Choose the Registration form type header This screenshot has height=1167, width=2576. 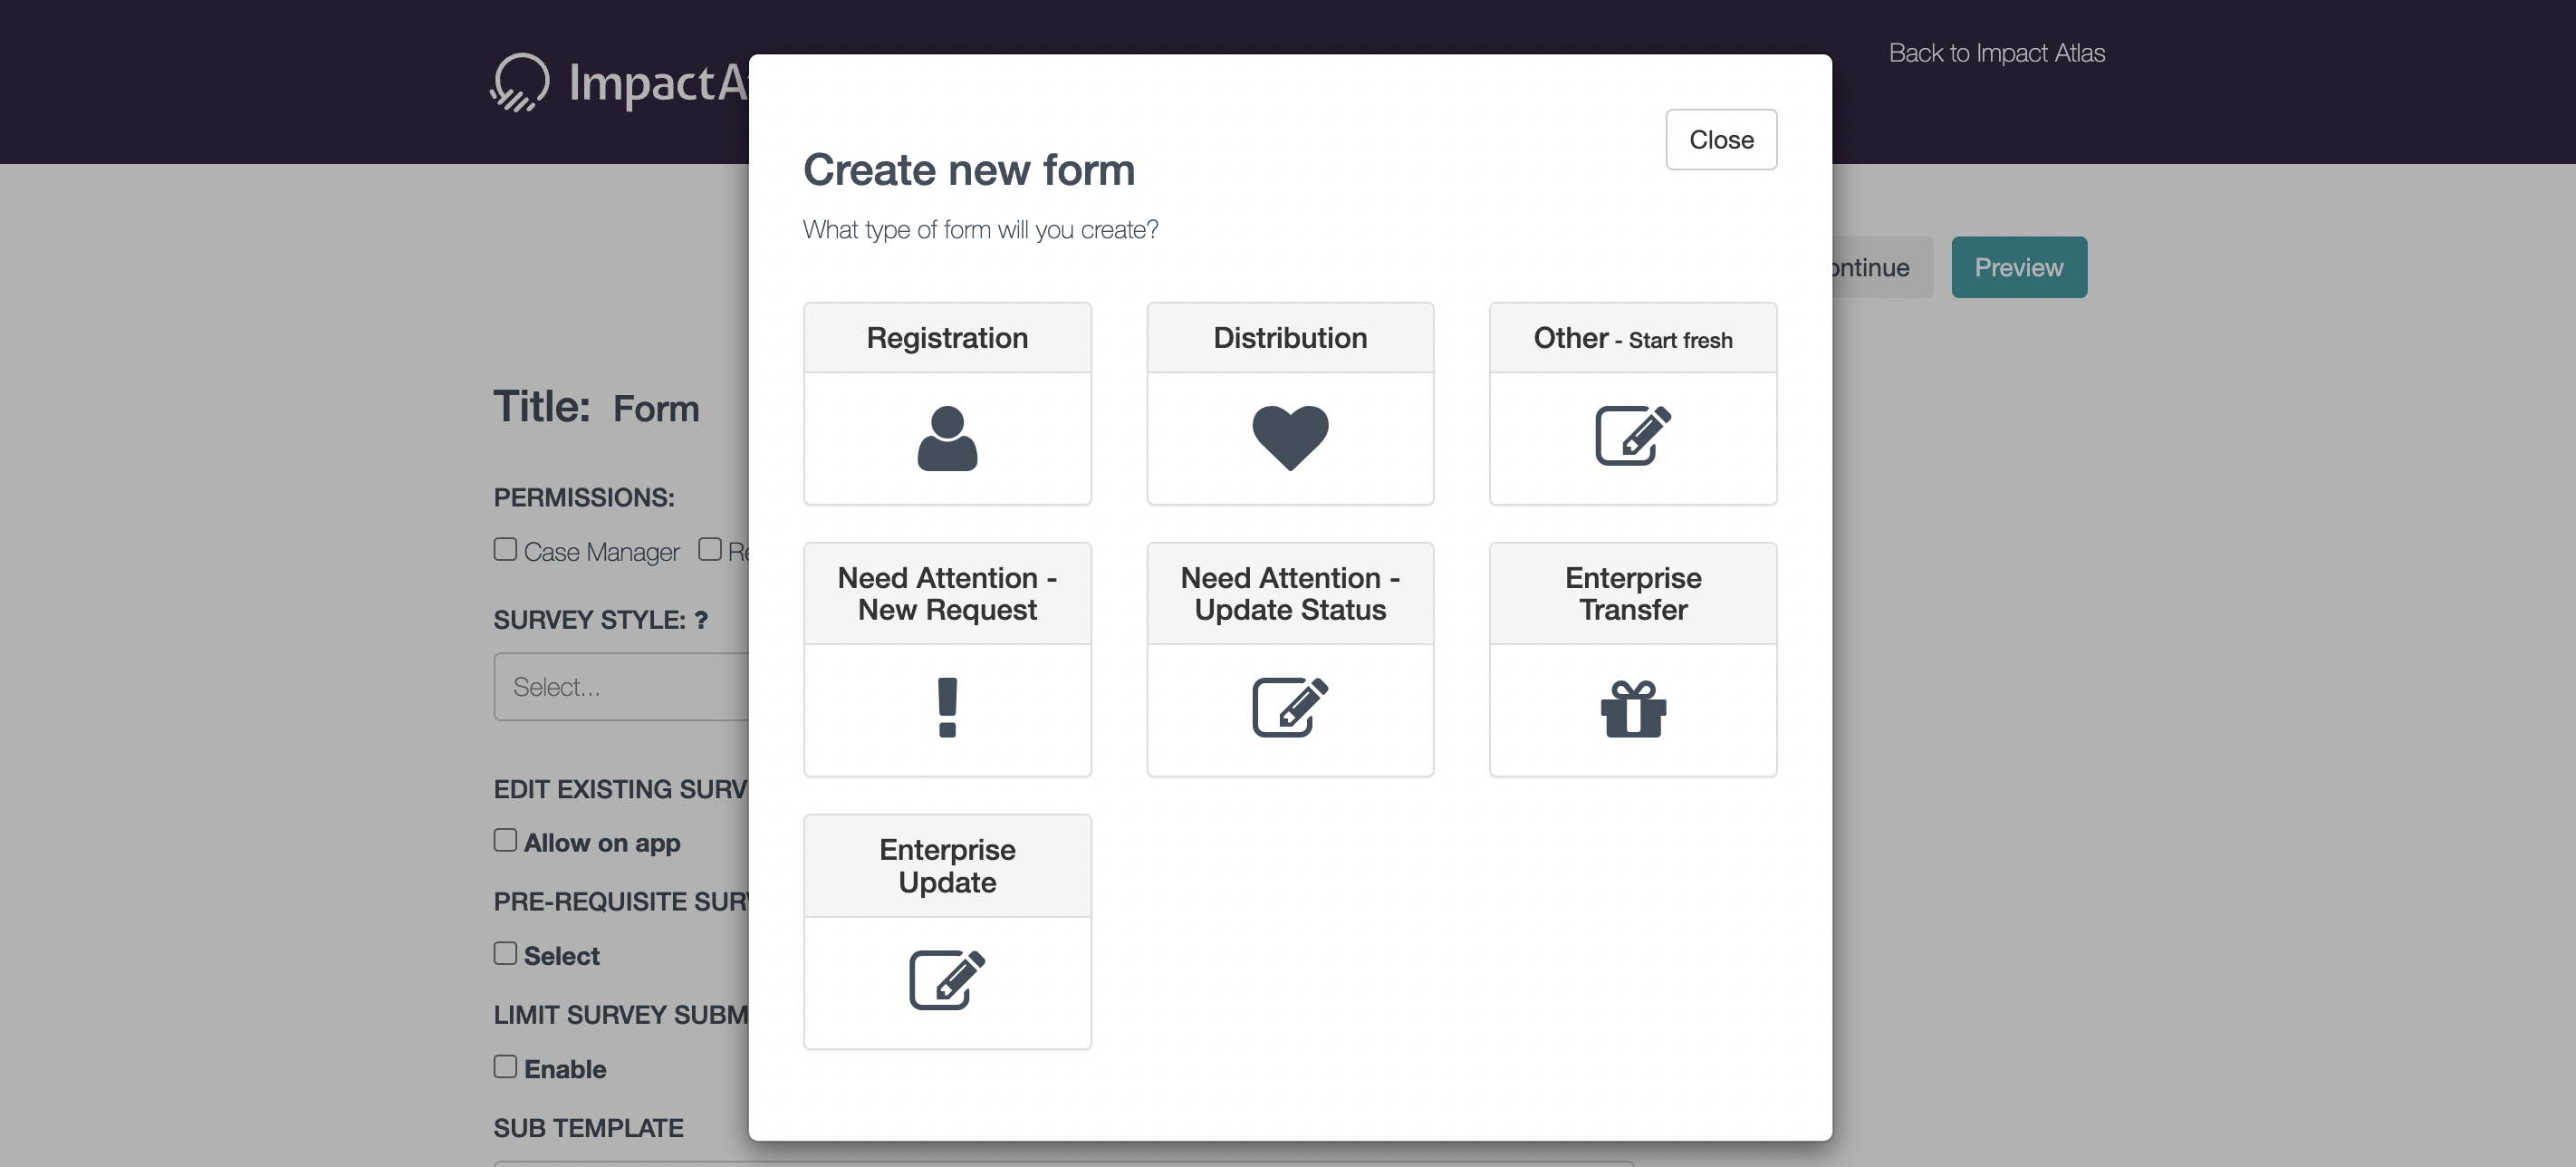[x=947, y=338]
